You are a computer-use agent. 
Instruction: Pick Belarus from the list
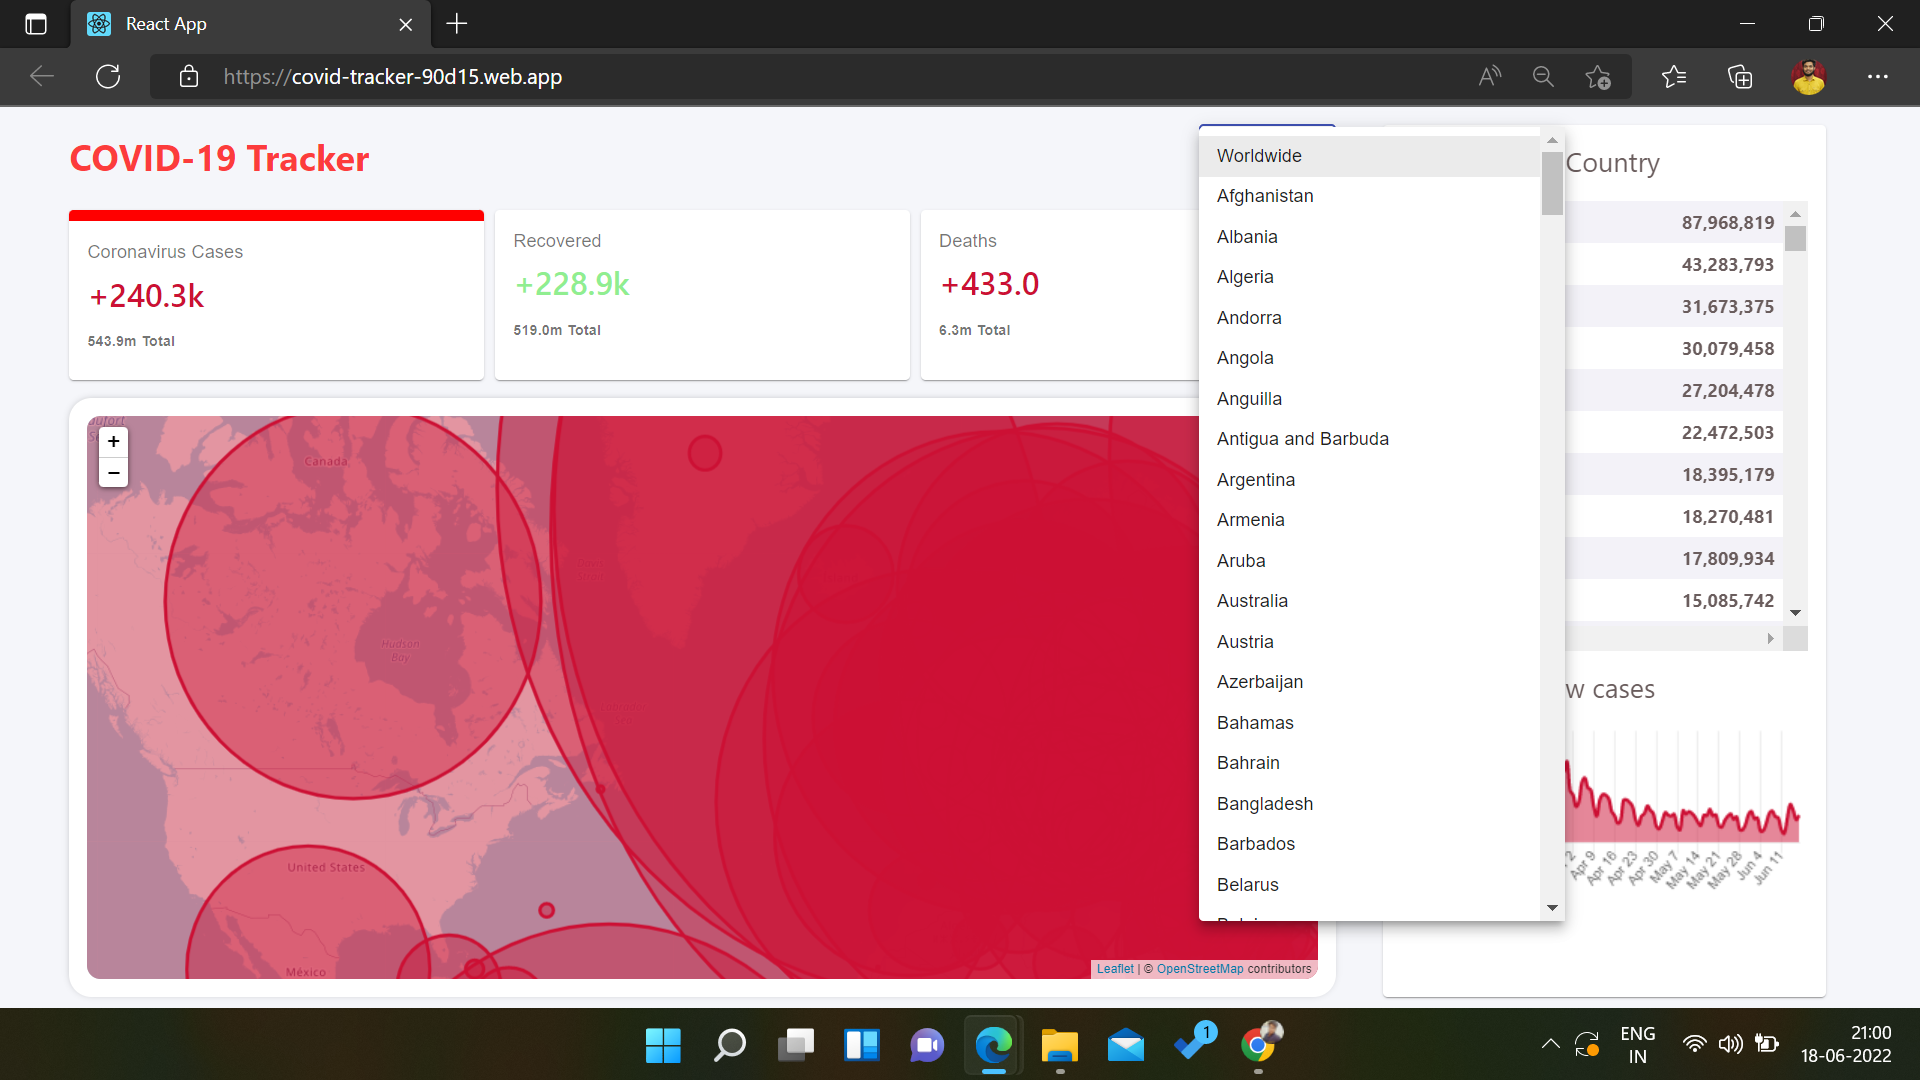[x=1370, y=885]
